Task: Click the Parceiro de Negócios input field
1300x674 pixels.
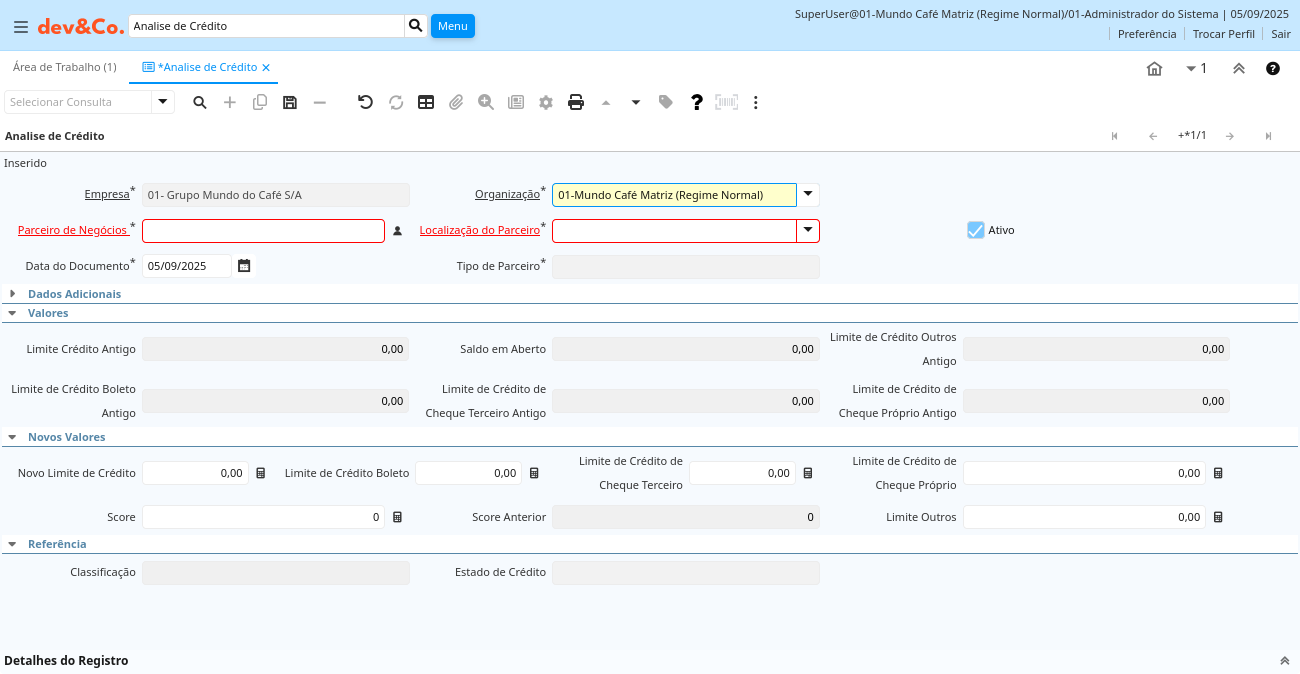Action: pyautogui.click(x=263, y=231)
